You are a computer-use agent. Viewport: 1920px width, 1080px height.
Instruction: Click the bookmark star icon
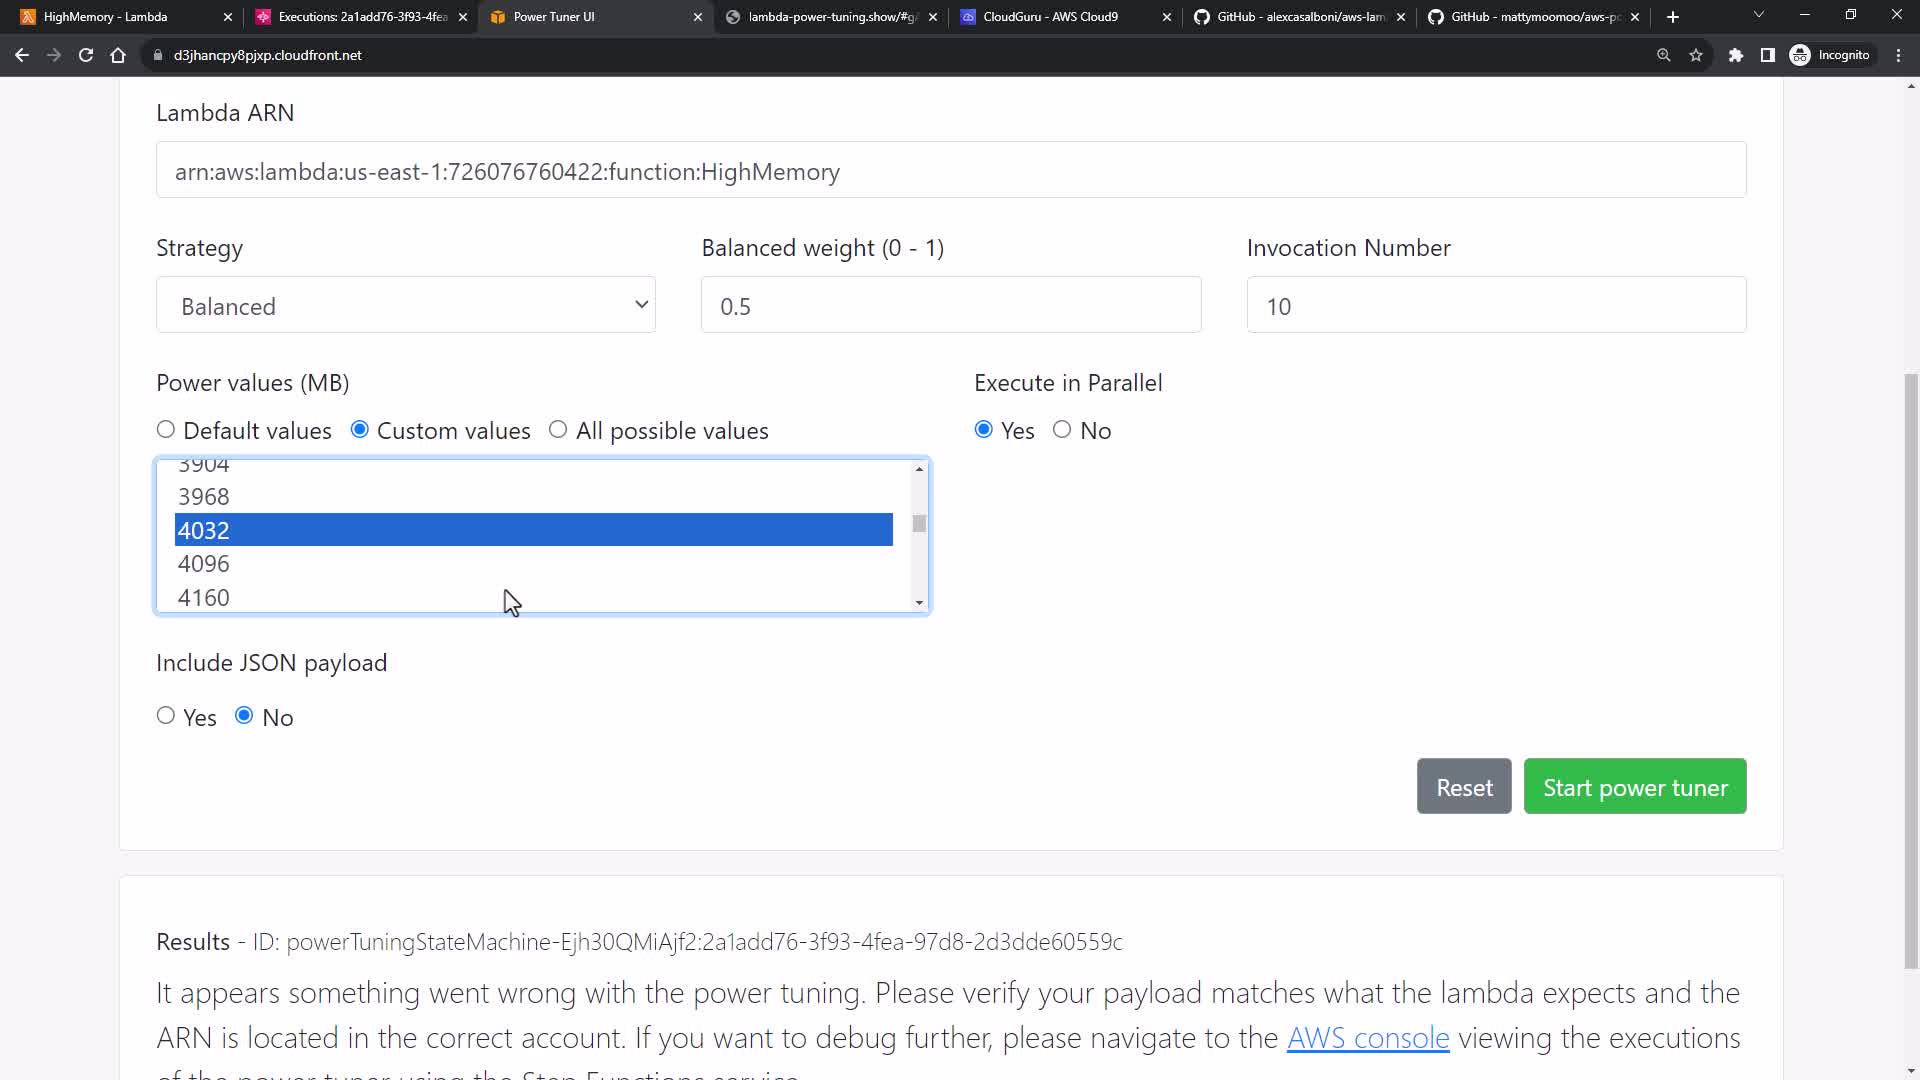click(x=1696, y=55)
